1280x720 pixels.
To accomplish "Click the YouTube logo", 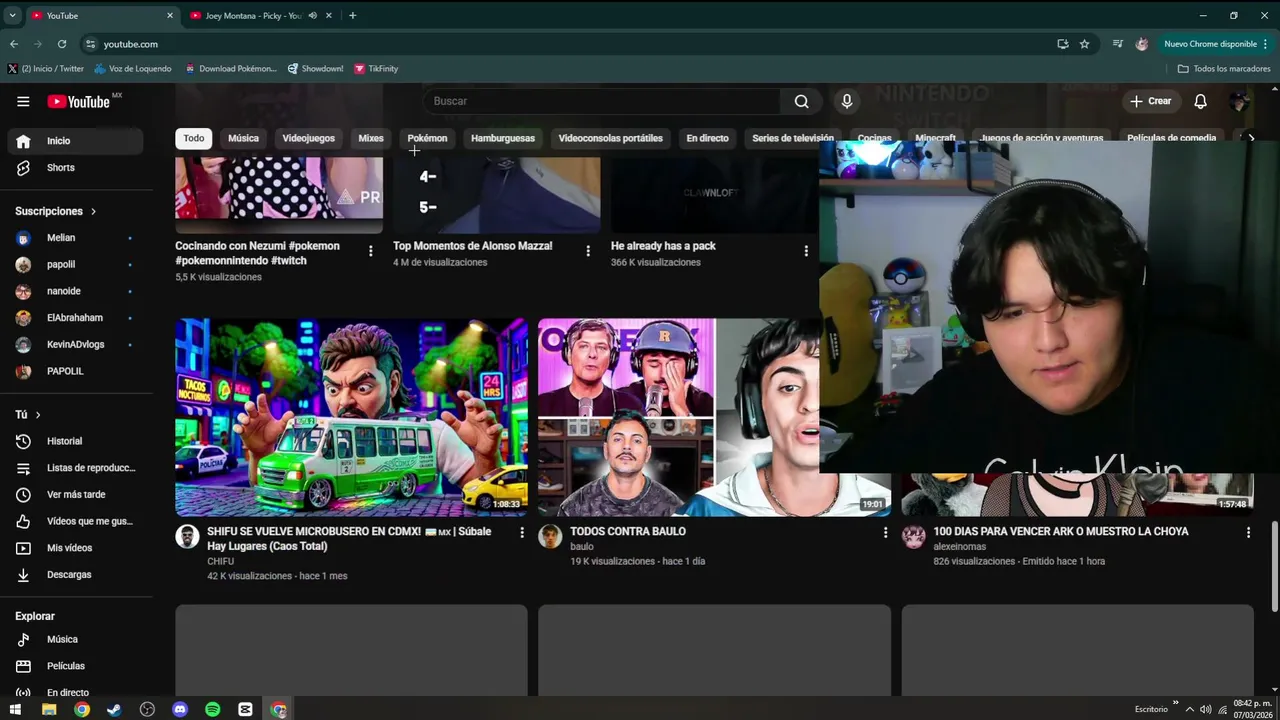I will click(x=78, y=101).
